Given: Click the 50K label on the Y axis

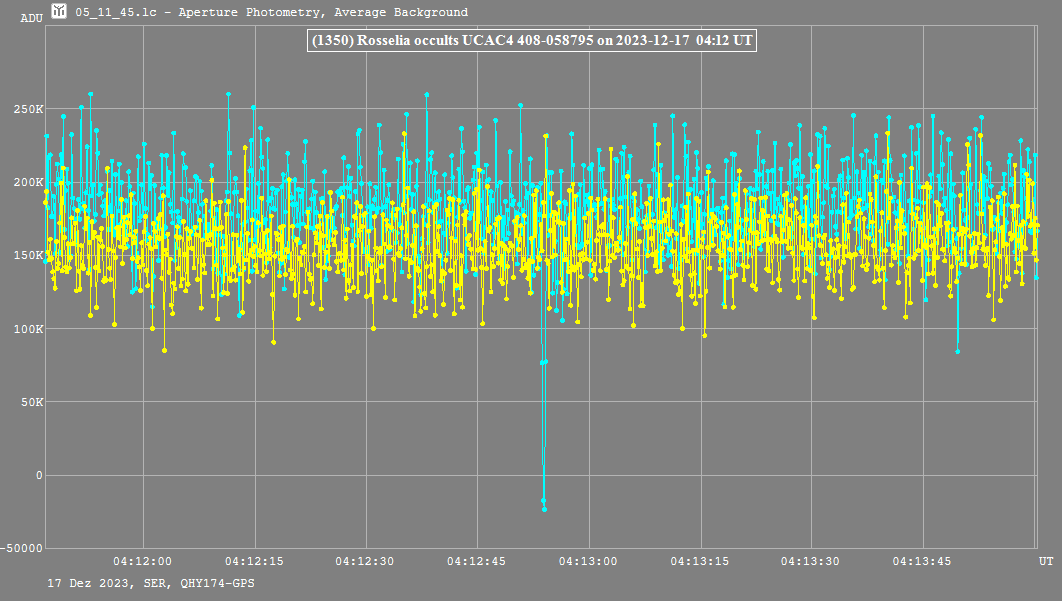Looking at the screenshot, I should [x=32, y=402].
